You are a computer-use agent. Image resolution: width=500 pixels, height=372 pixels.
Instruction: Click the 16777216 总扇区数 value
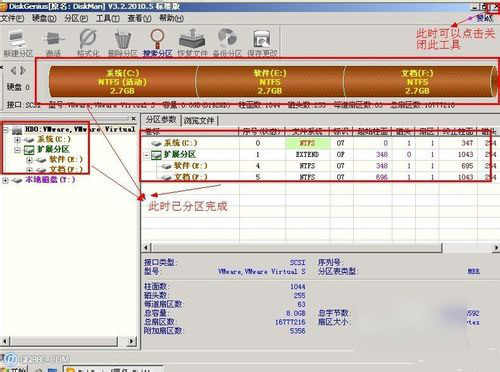point(290,322)
